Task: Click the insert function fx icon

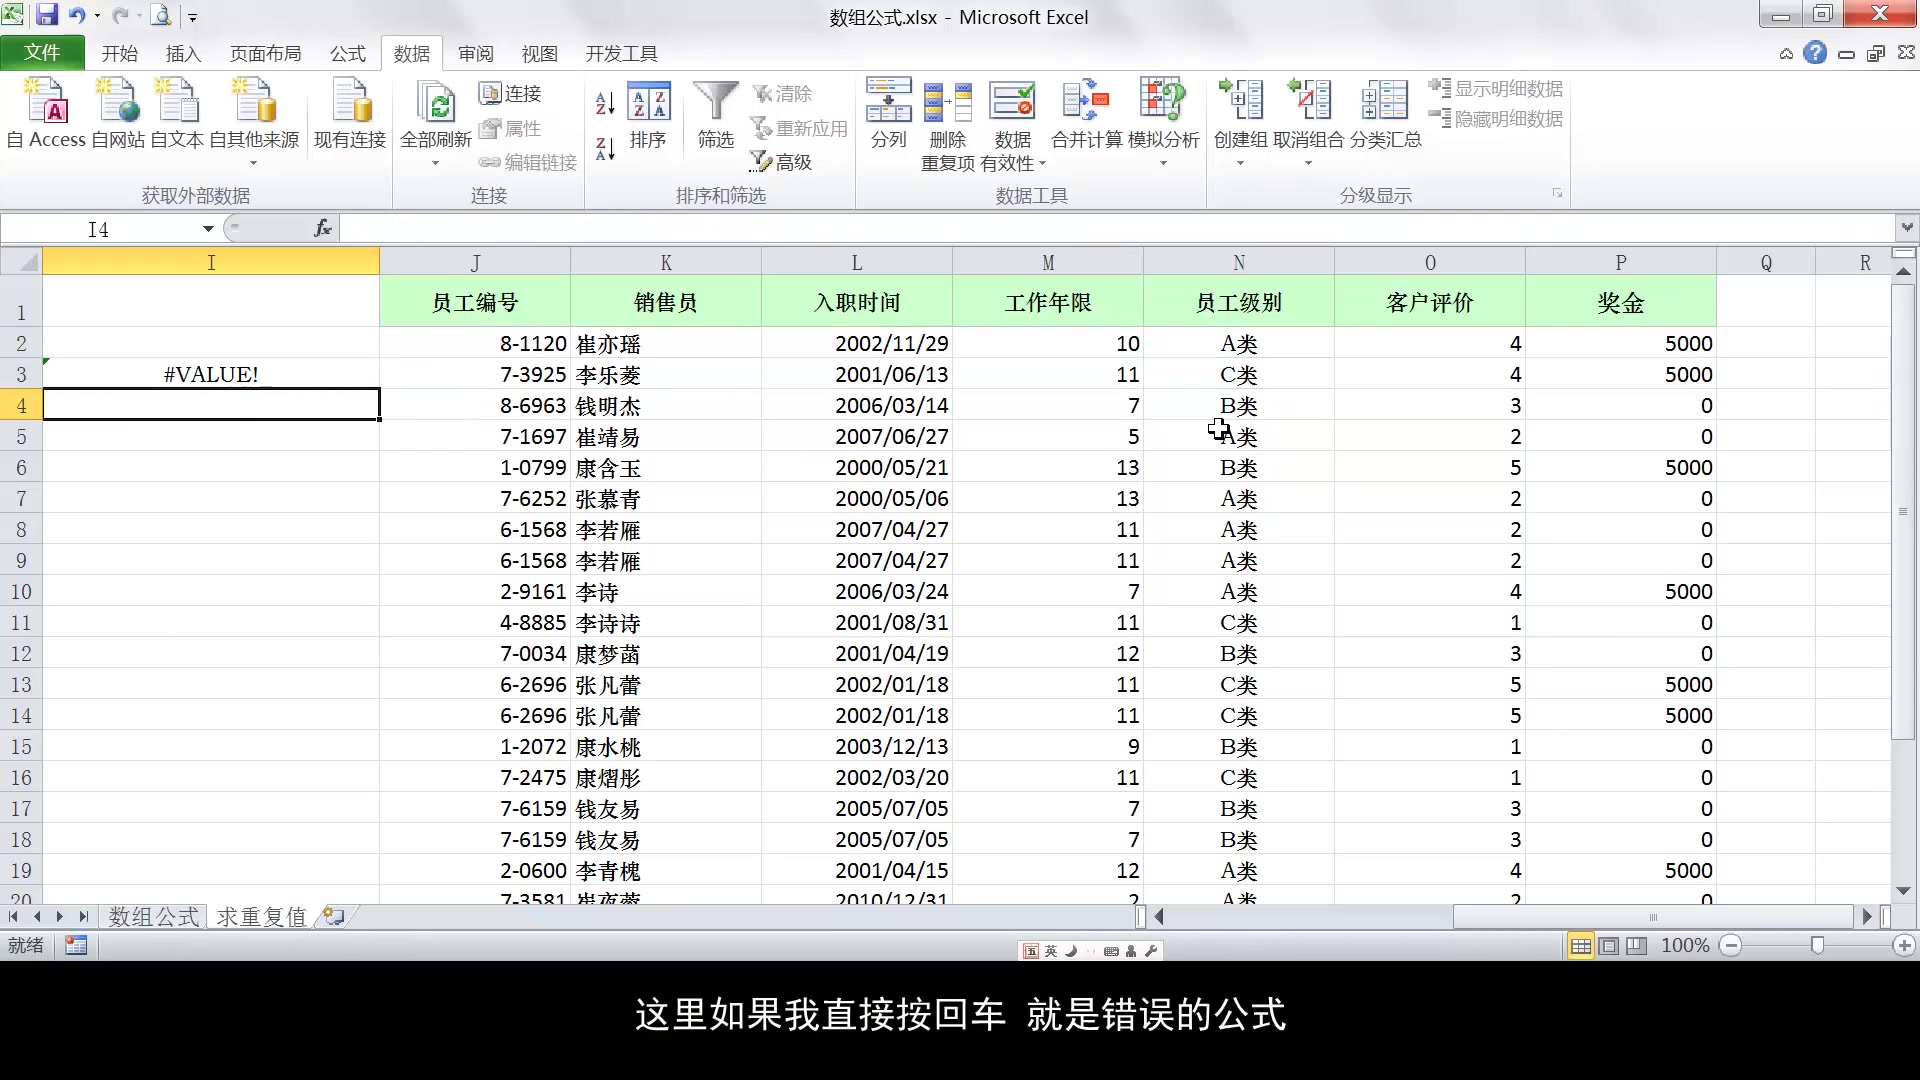Action: pos(322,229)
